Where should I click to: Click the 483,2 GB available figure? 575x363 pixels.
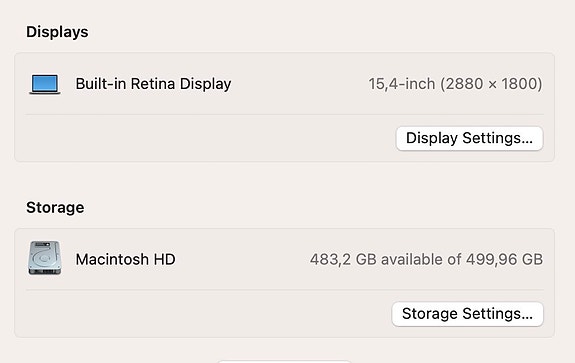pyautogui.click(x=343, y=259)
